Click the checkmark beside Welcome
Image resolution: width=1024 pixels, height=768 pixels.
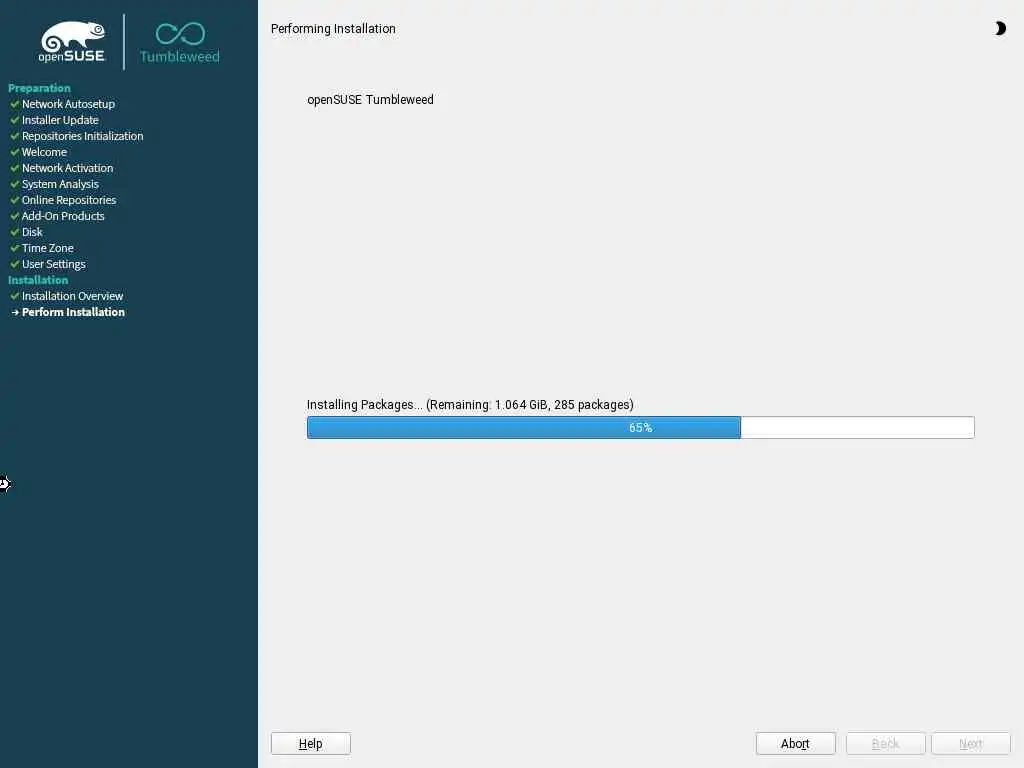coord(14,152)
